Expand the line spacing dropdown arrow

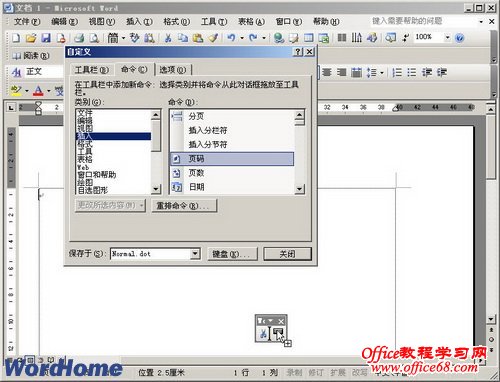point(382,72)
